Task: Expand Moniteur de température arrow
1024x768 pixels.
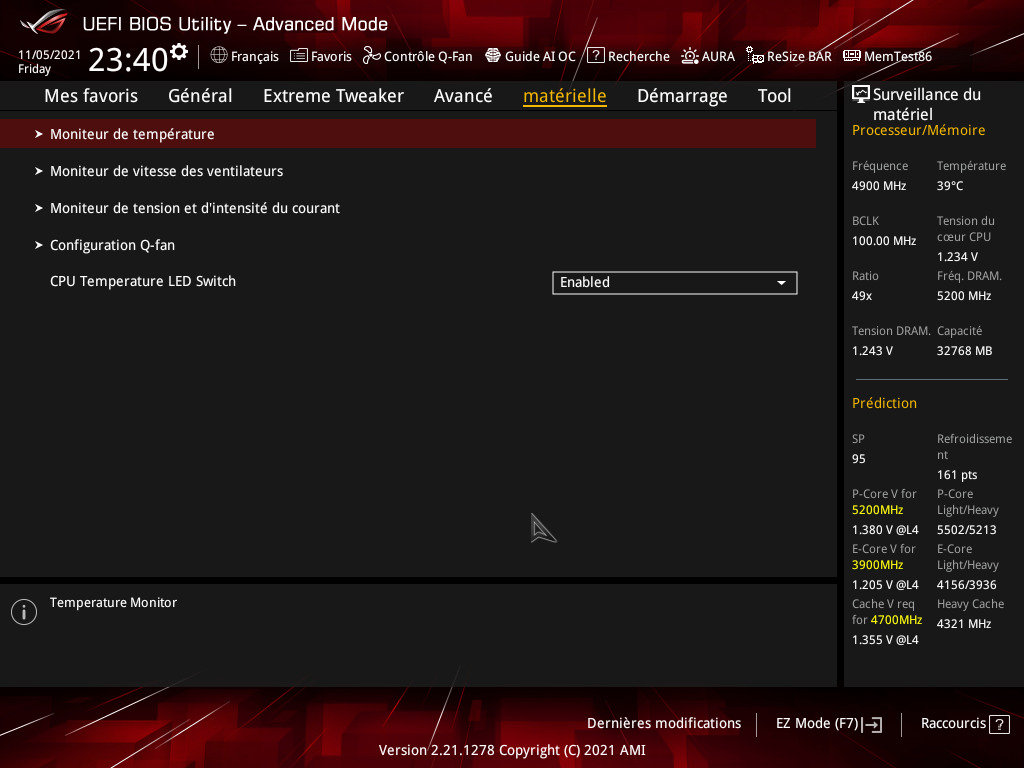Action: click(x=39, y=134)
